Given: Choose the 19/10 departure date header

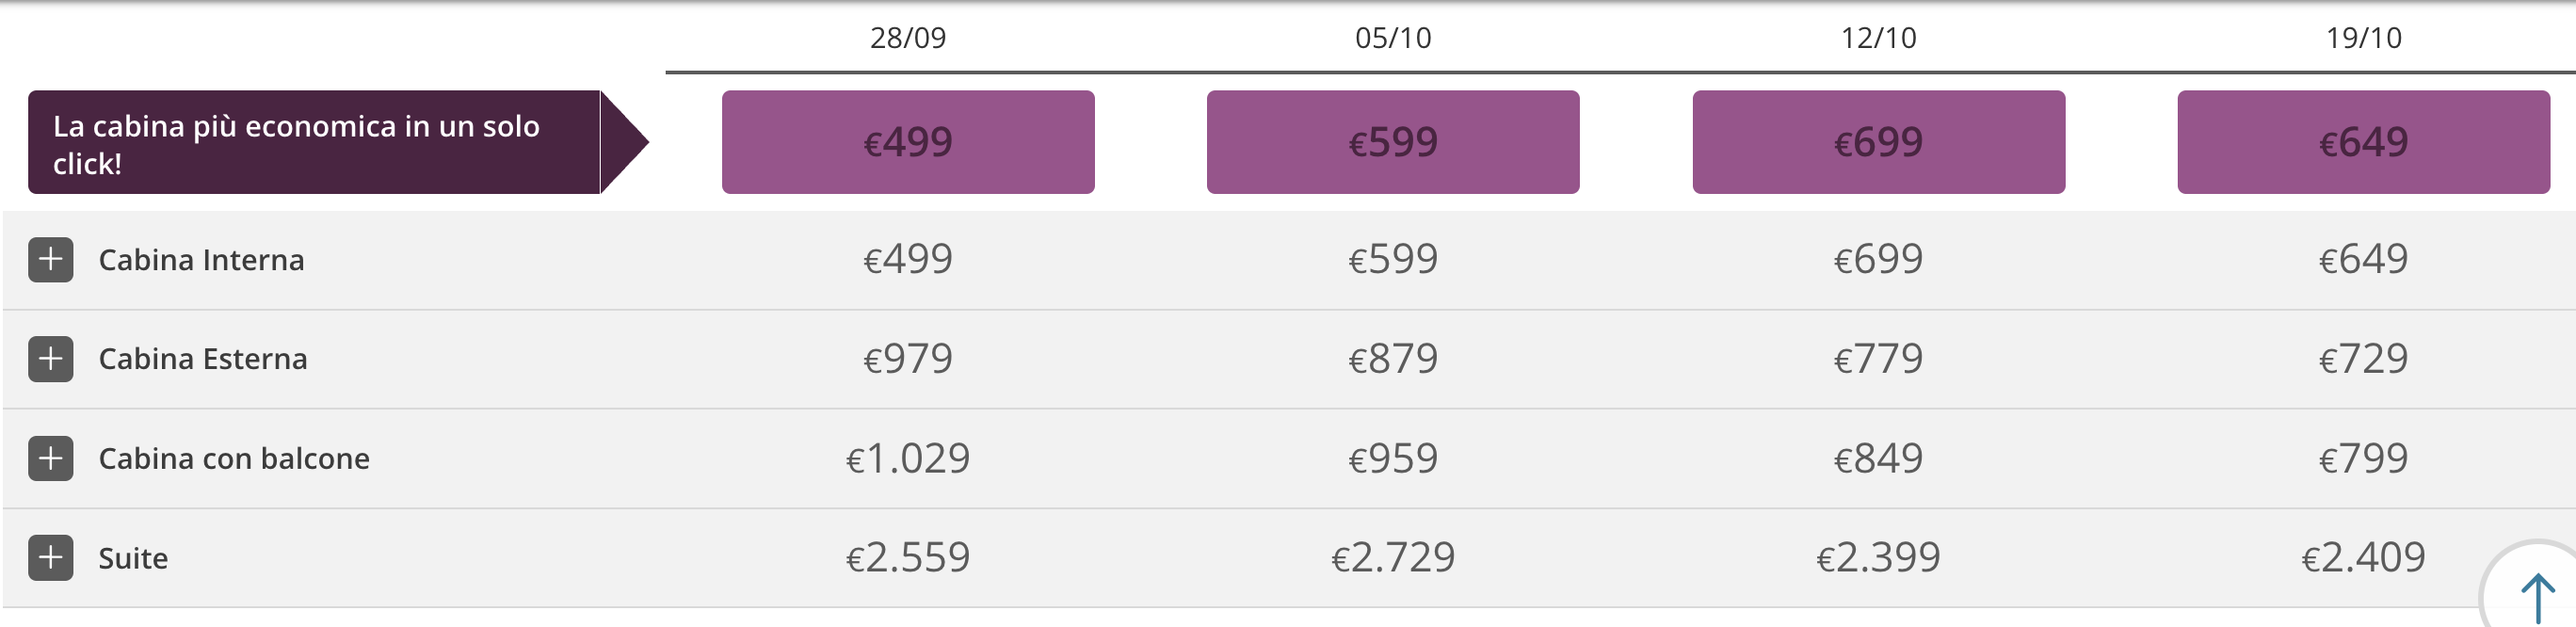Looking at the screenshot, I should tap(2363, 38).
